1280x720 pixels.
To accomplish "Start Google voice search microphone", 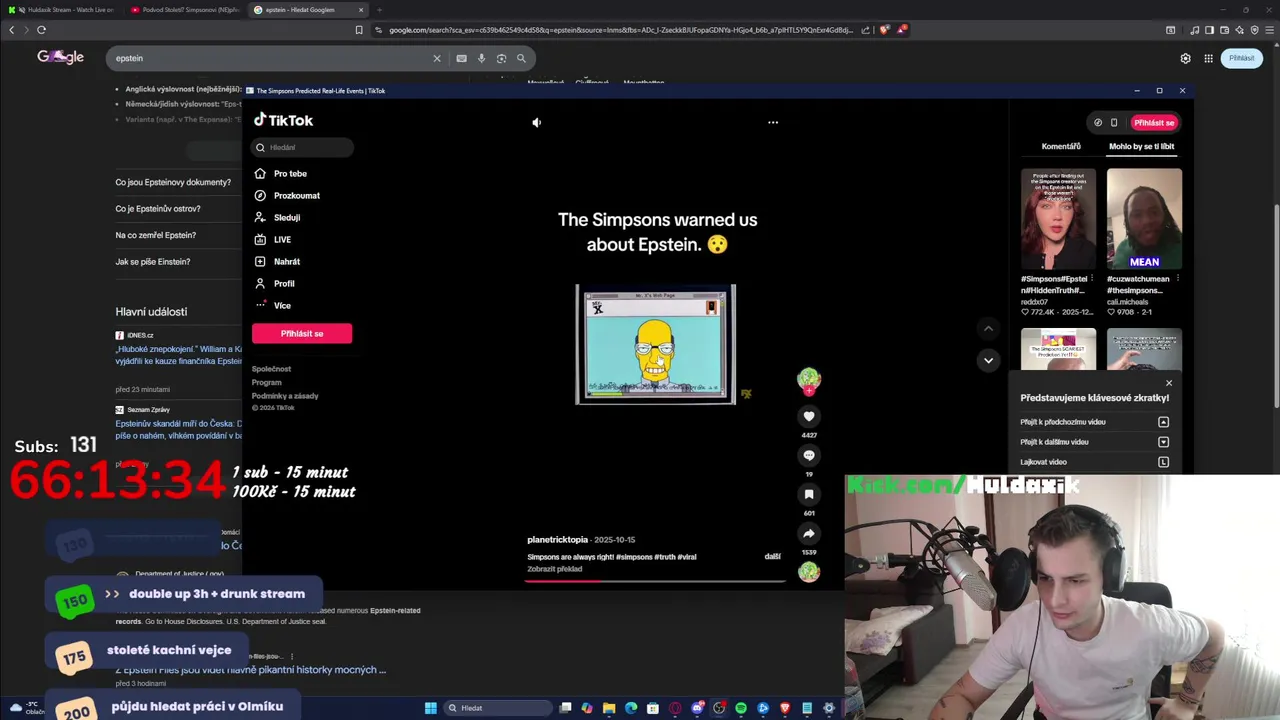I will click(x=481, y=58).
